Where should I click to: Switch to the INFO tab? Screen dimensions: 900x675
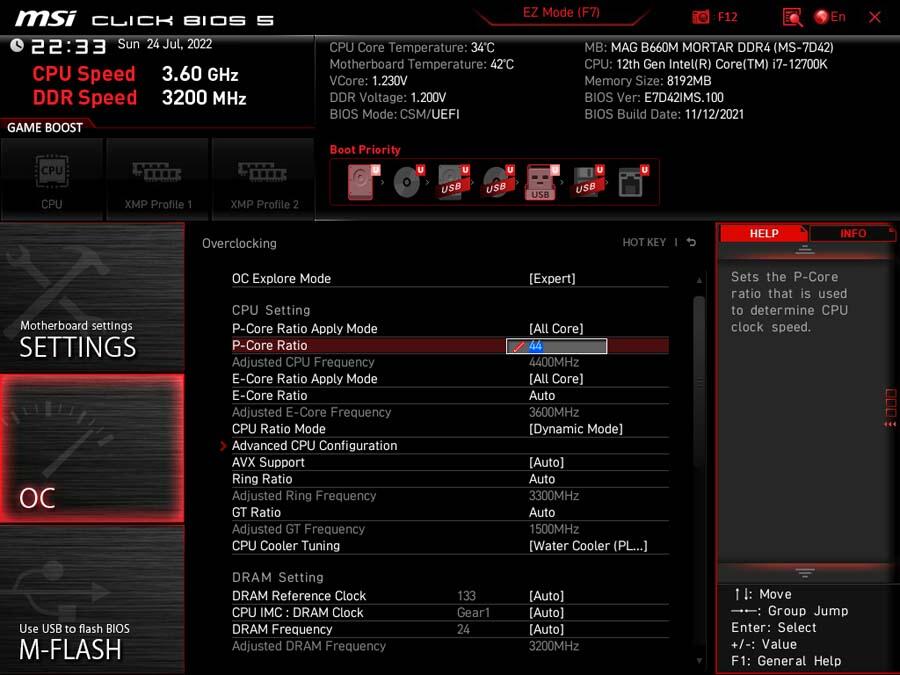pyautogui.click(x=852, y=234)
